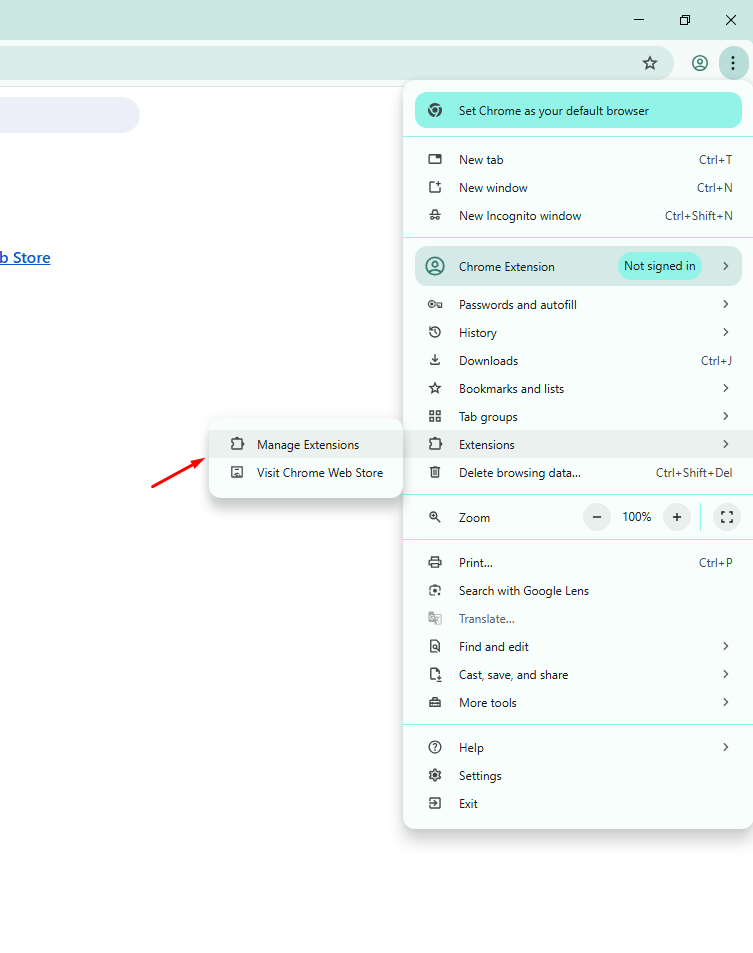
Task: Open the Downloads menu item
Action: (578, 360)
